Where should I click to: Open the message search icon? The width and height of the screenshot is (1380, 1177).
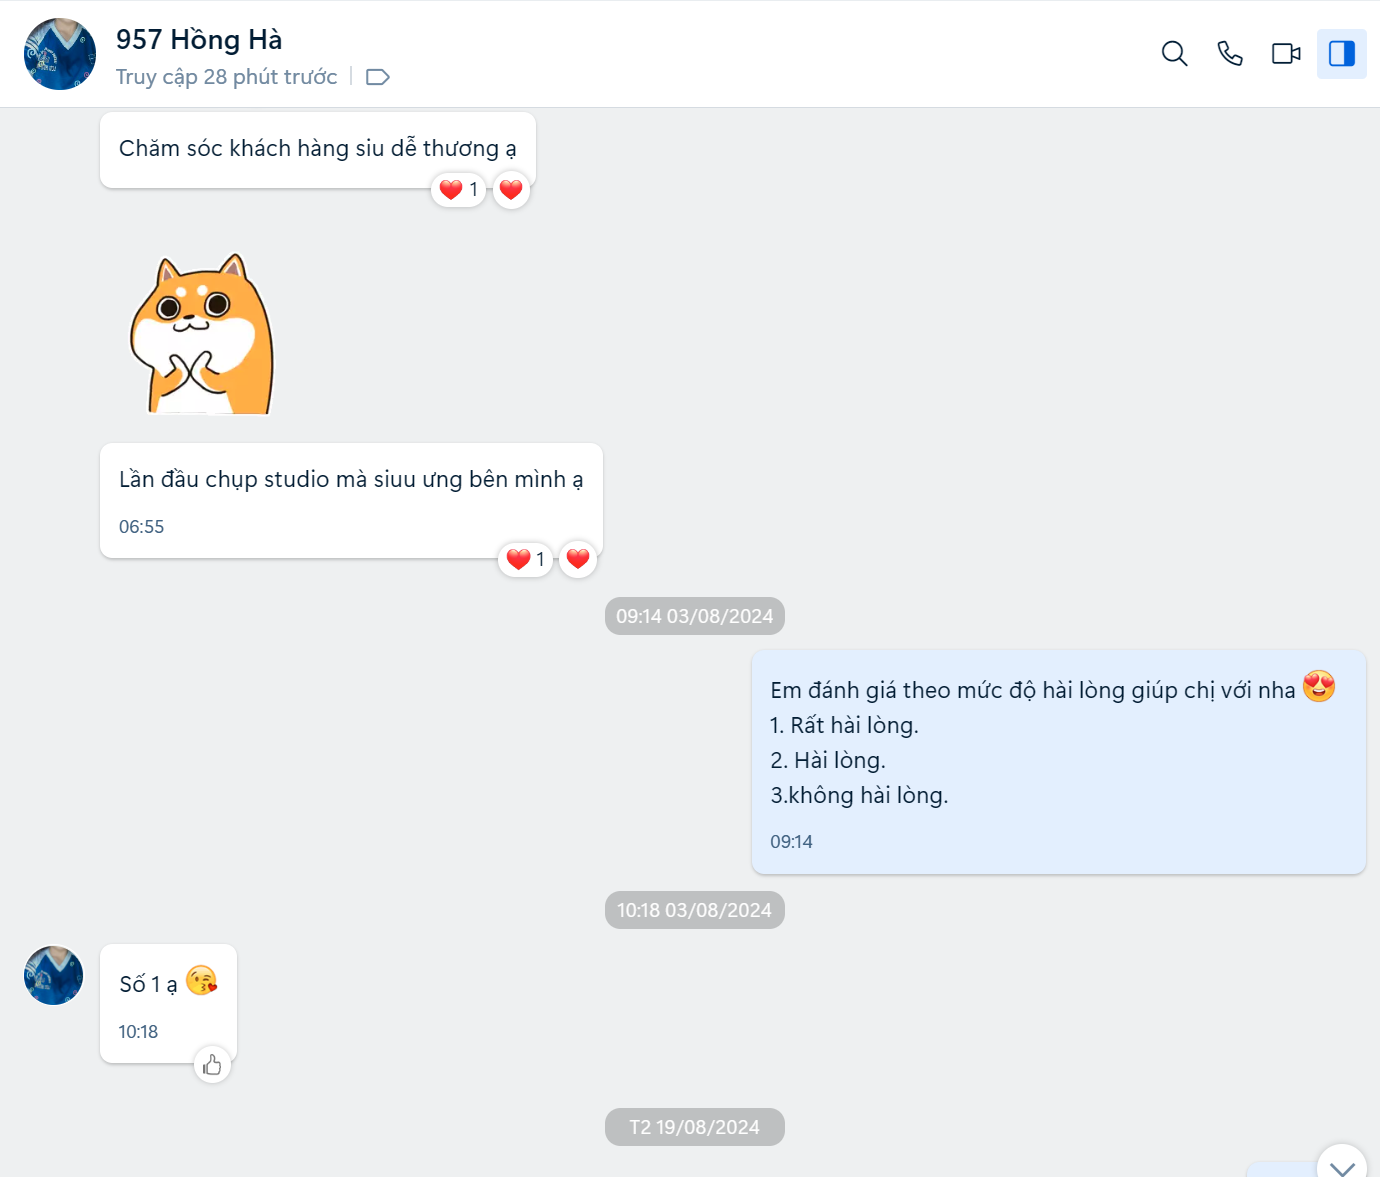1174,53
